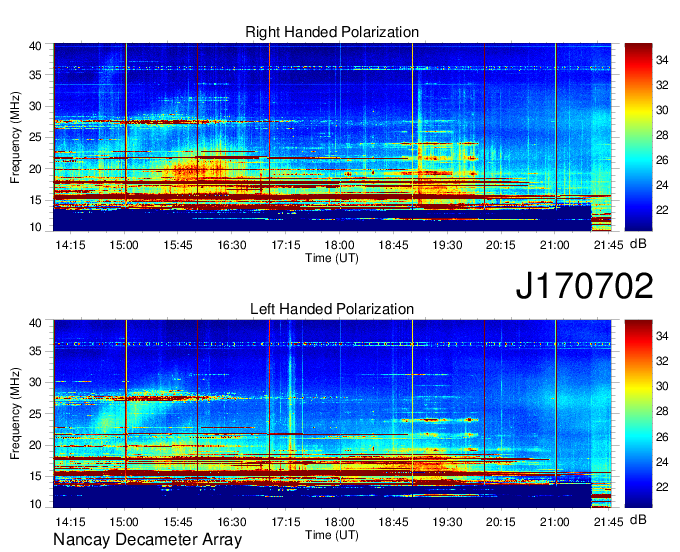This screenshot has height=552, width=680.
Task: Click the 20 MHz tick of the Right Handed plot
Action: click(35, 169)
